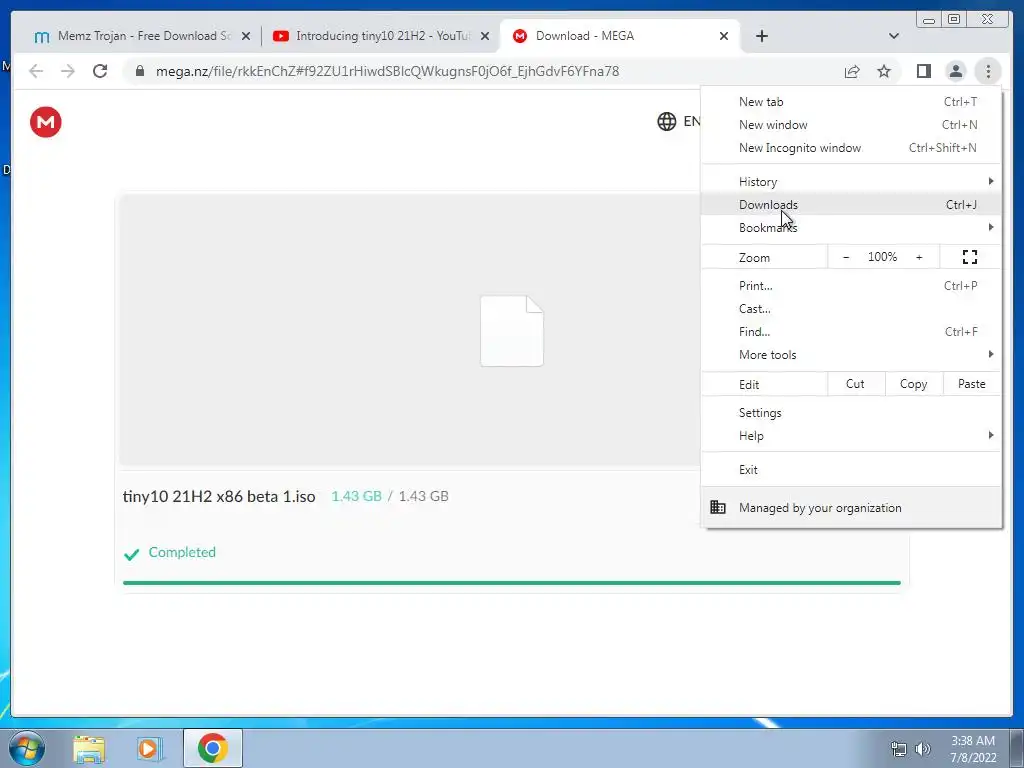
Task: Click the file placeholder icon on MEGA page
Action: (x=512, y=331)
